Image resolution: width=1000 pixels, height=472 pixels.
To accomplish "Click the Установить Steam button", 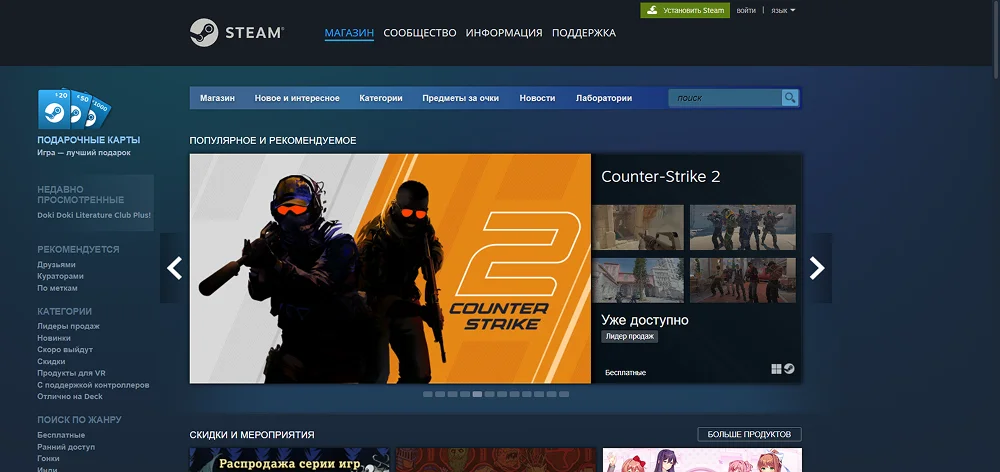I will (685, 10).
